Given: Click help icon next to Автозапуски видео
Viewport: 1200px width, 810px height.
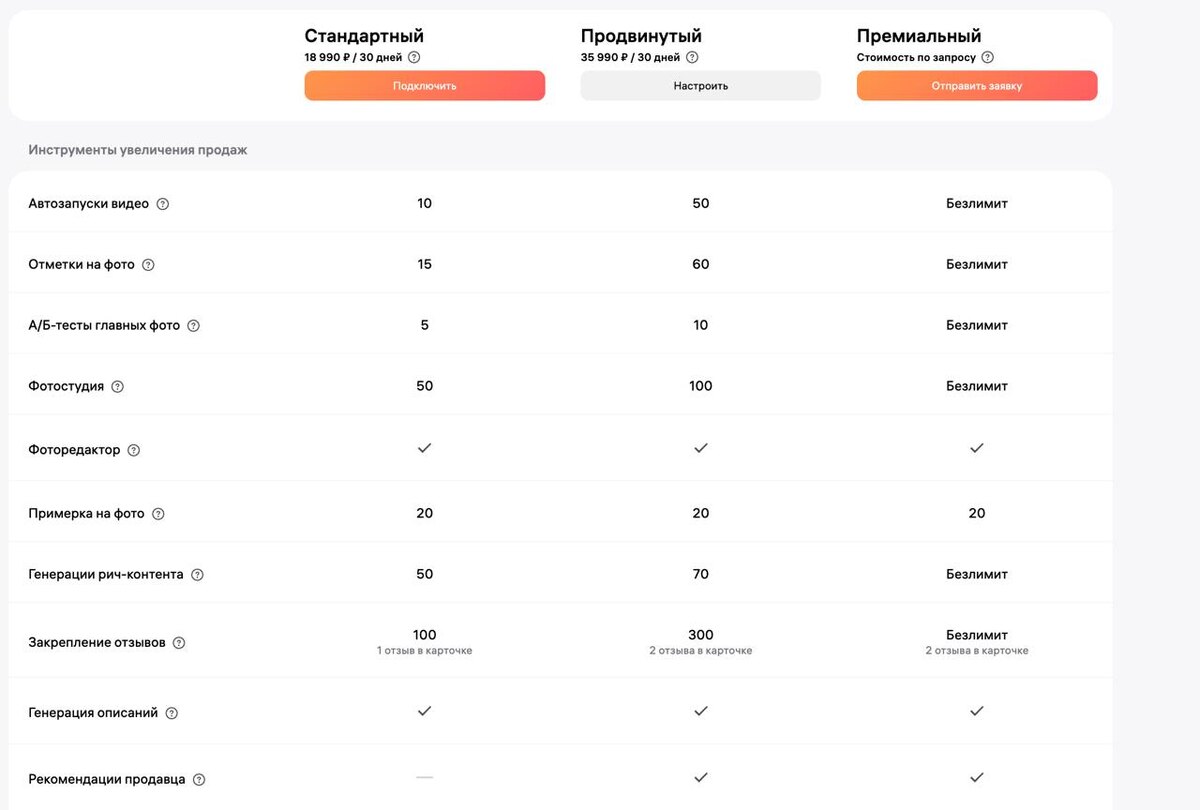Looking at the screenshot, I should (163, 204).
